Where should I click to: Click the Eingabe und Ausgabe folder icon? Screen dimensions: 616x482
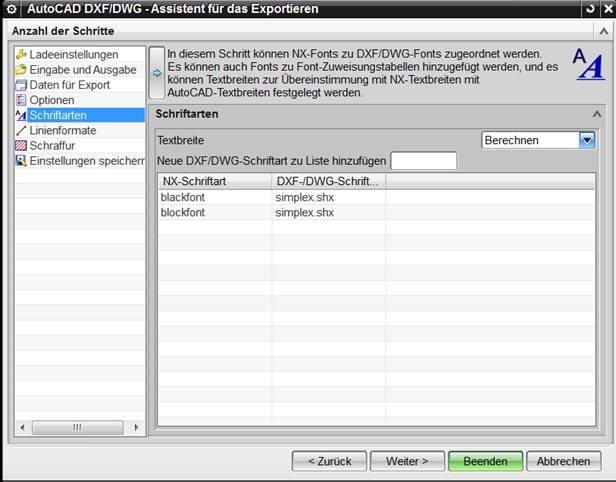coord(21,70)
